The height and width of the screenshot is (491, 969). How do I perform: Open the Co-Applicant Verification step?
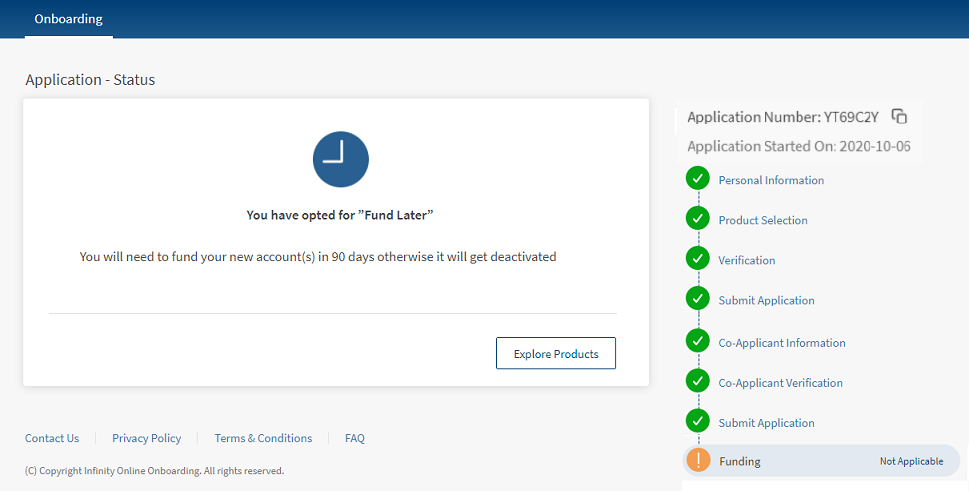(x=780, y=383)
